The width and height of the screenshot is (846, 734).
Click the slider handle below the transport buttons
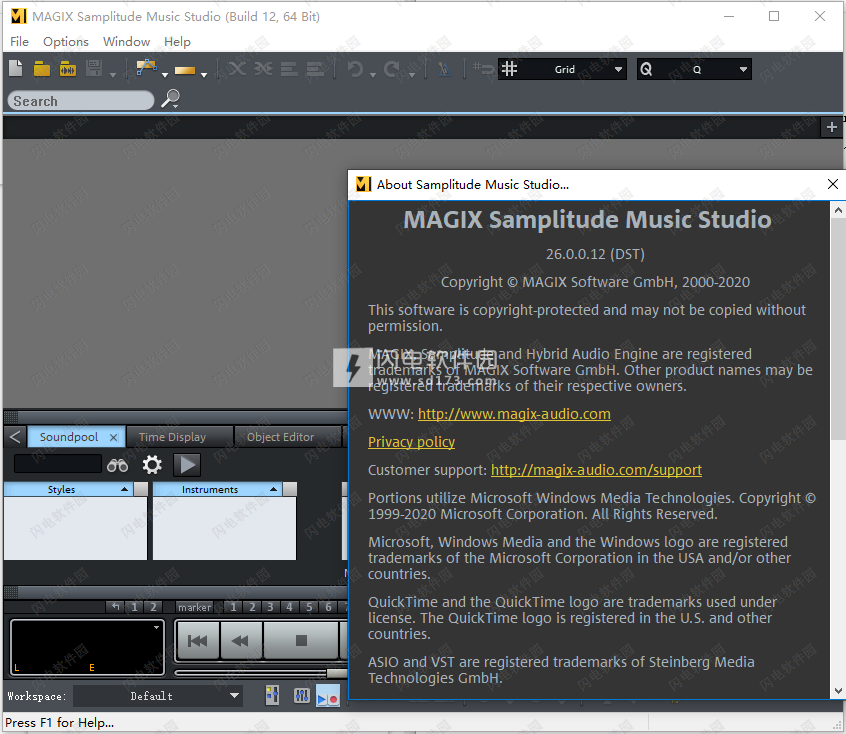[337, 673]
